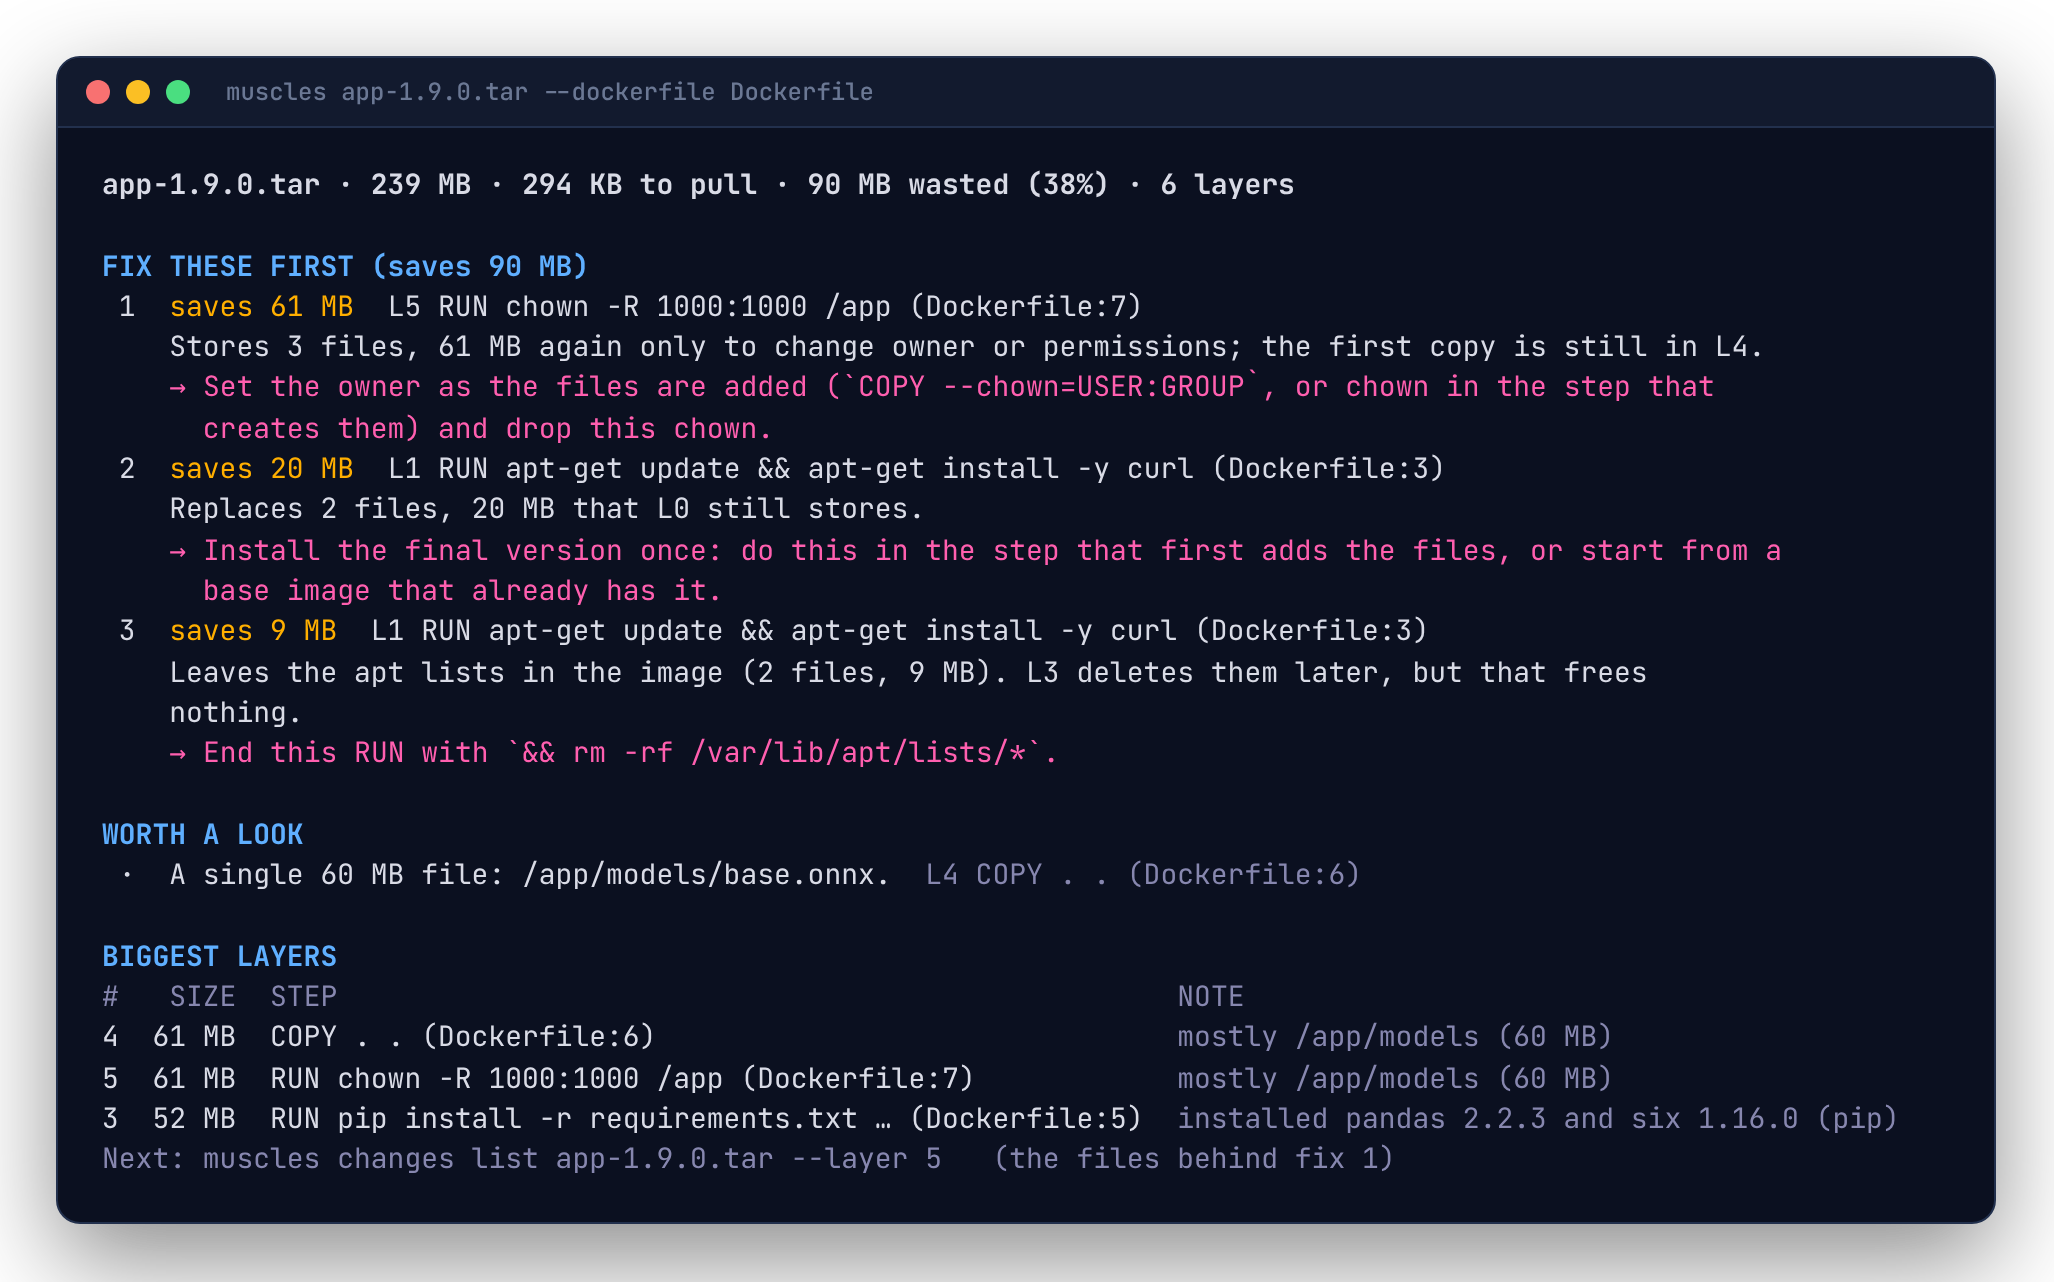Click the apt-get install curl command in fix 3

coord(898,631)
